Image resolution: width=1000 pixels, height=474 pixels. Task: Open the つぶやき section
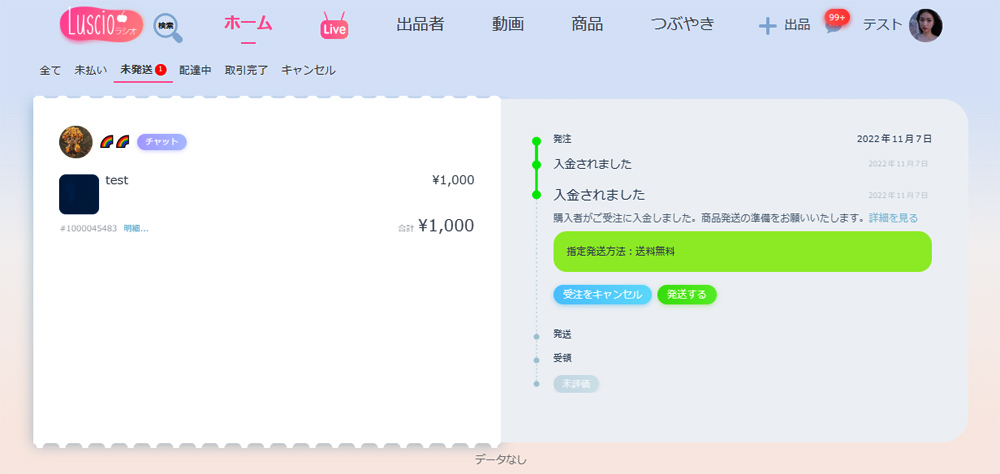click(682, 25)
